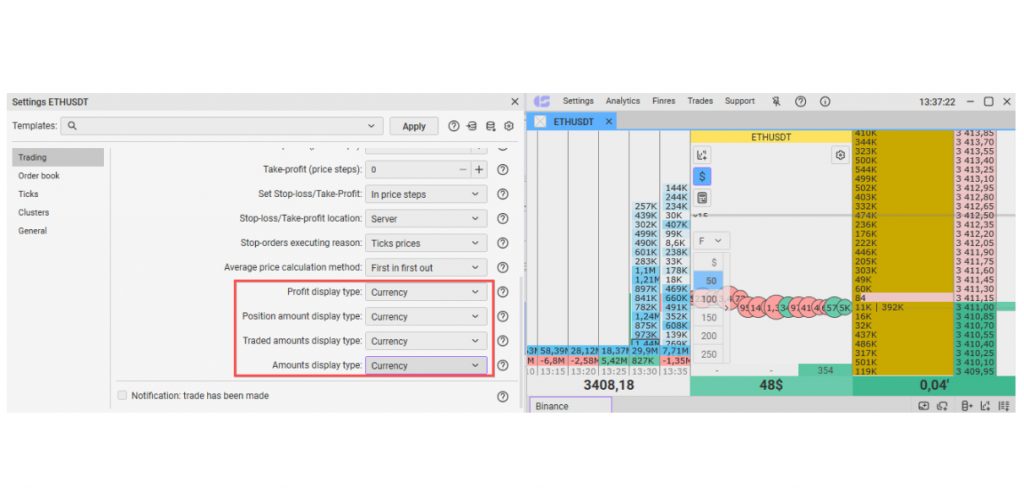Enable 'Notification: trade has been made' checkbox
1024x504 pixels.
pos(123,396)
